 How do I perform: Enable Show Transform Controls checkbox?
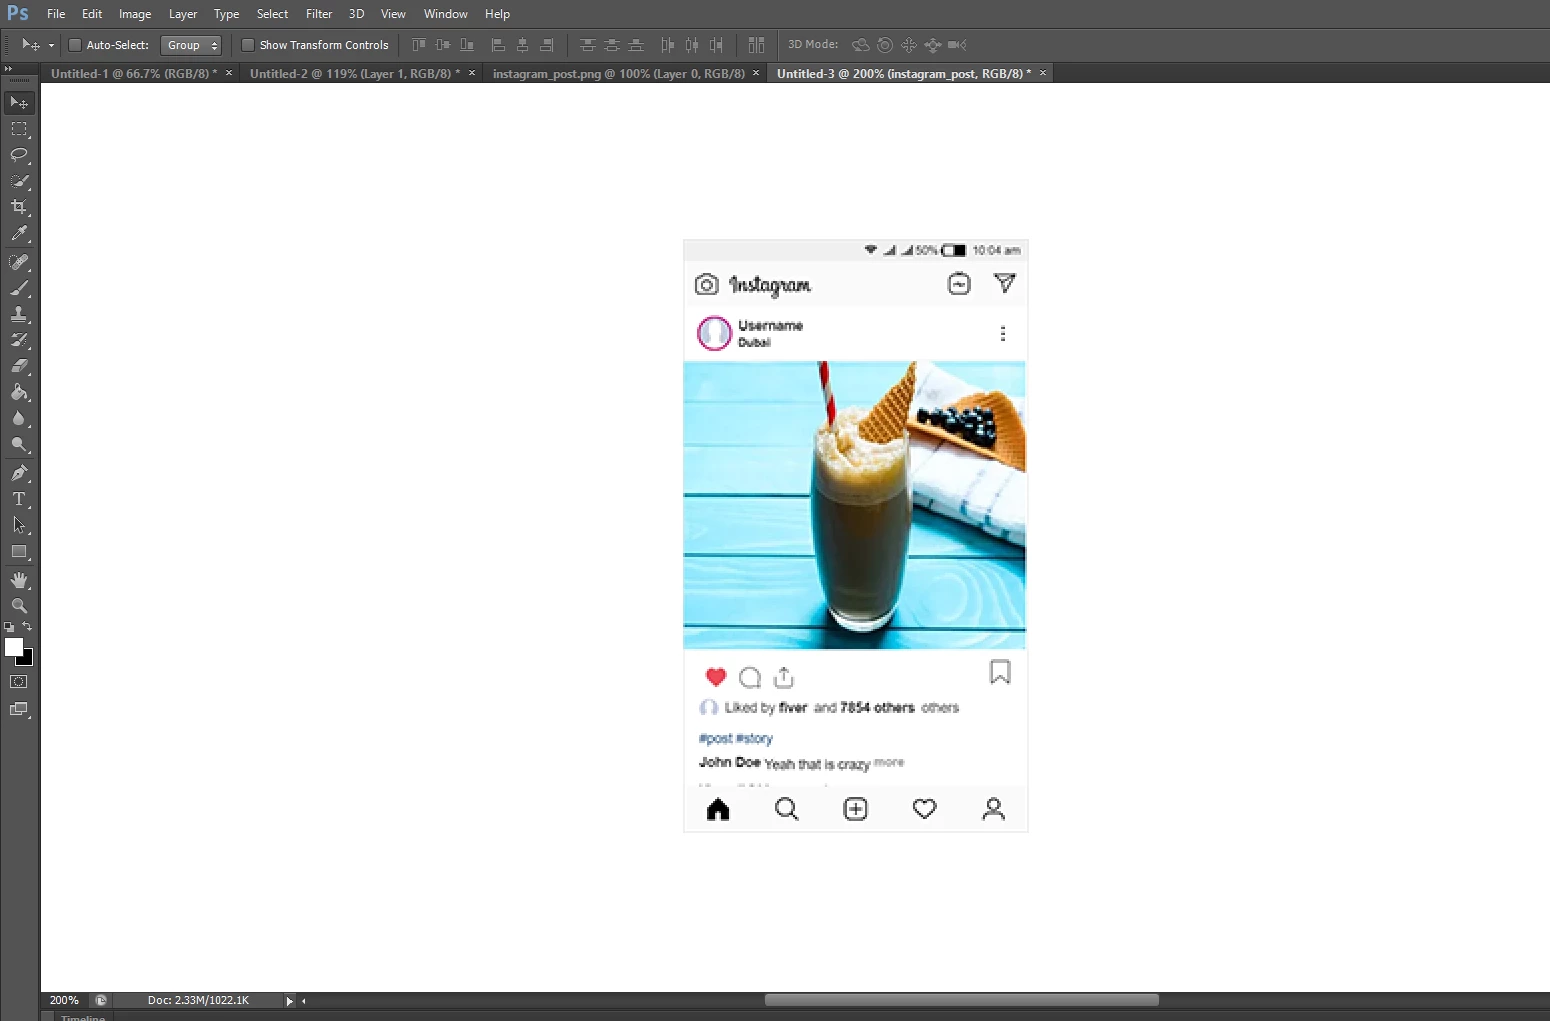click(x=248, y=45)
